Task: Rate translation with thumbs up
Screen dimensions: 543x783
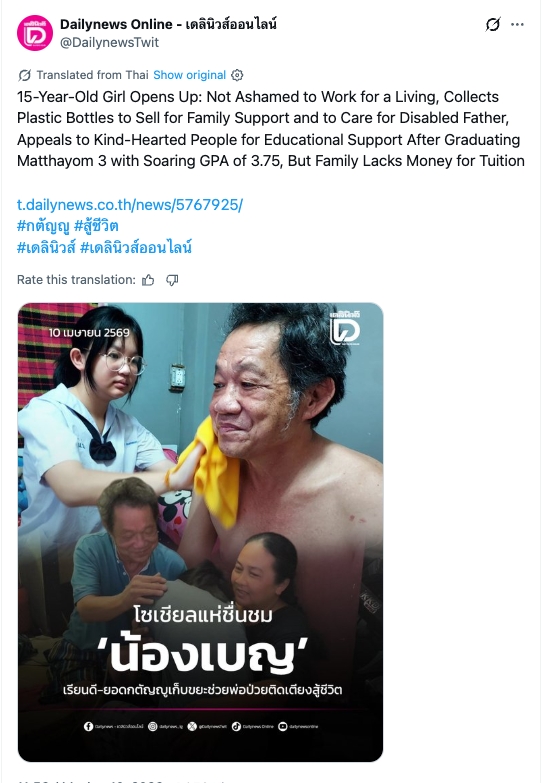Action: (x=148, y=280)
